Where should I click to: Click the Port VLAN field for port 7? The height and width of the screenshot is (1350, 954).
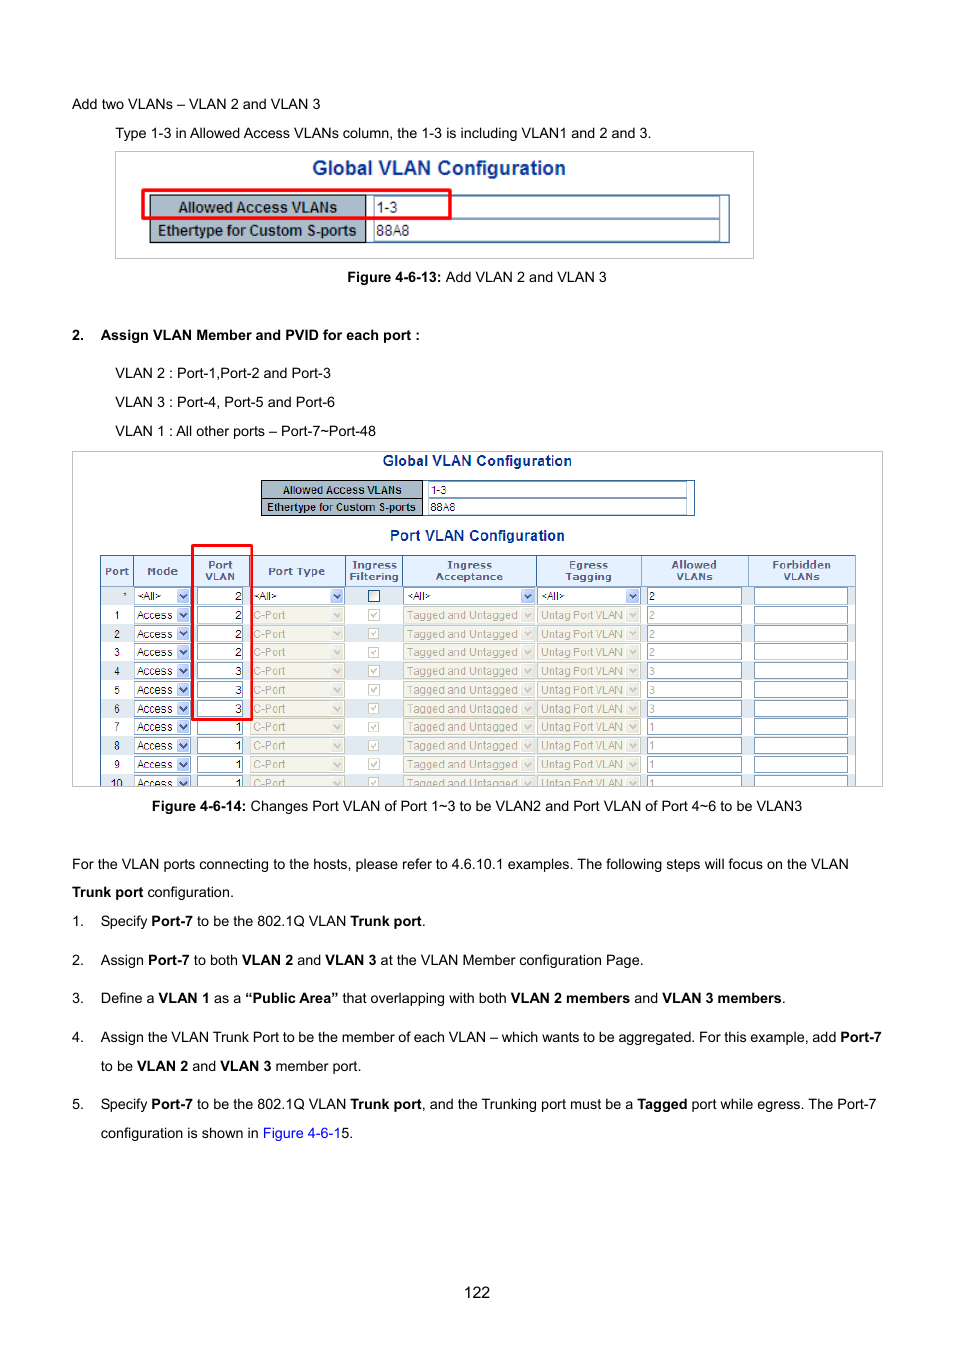[x=220, y=727]
